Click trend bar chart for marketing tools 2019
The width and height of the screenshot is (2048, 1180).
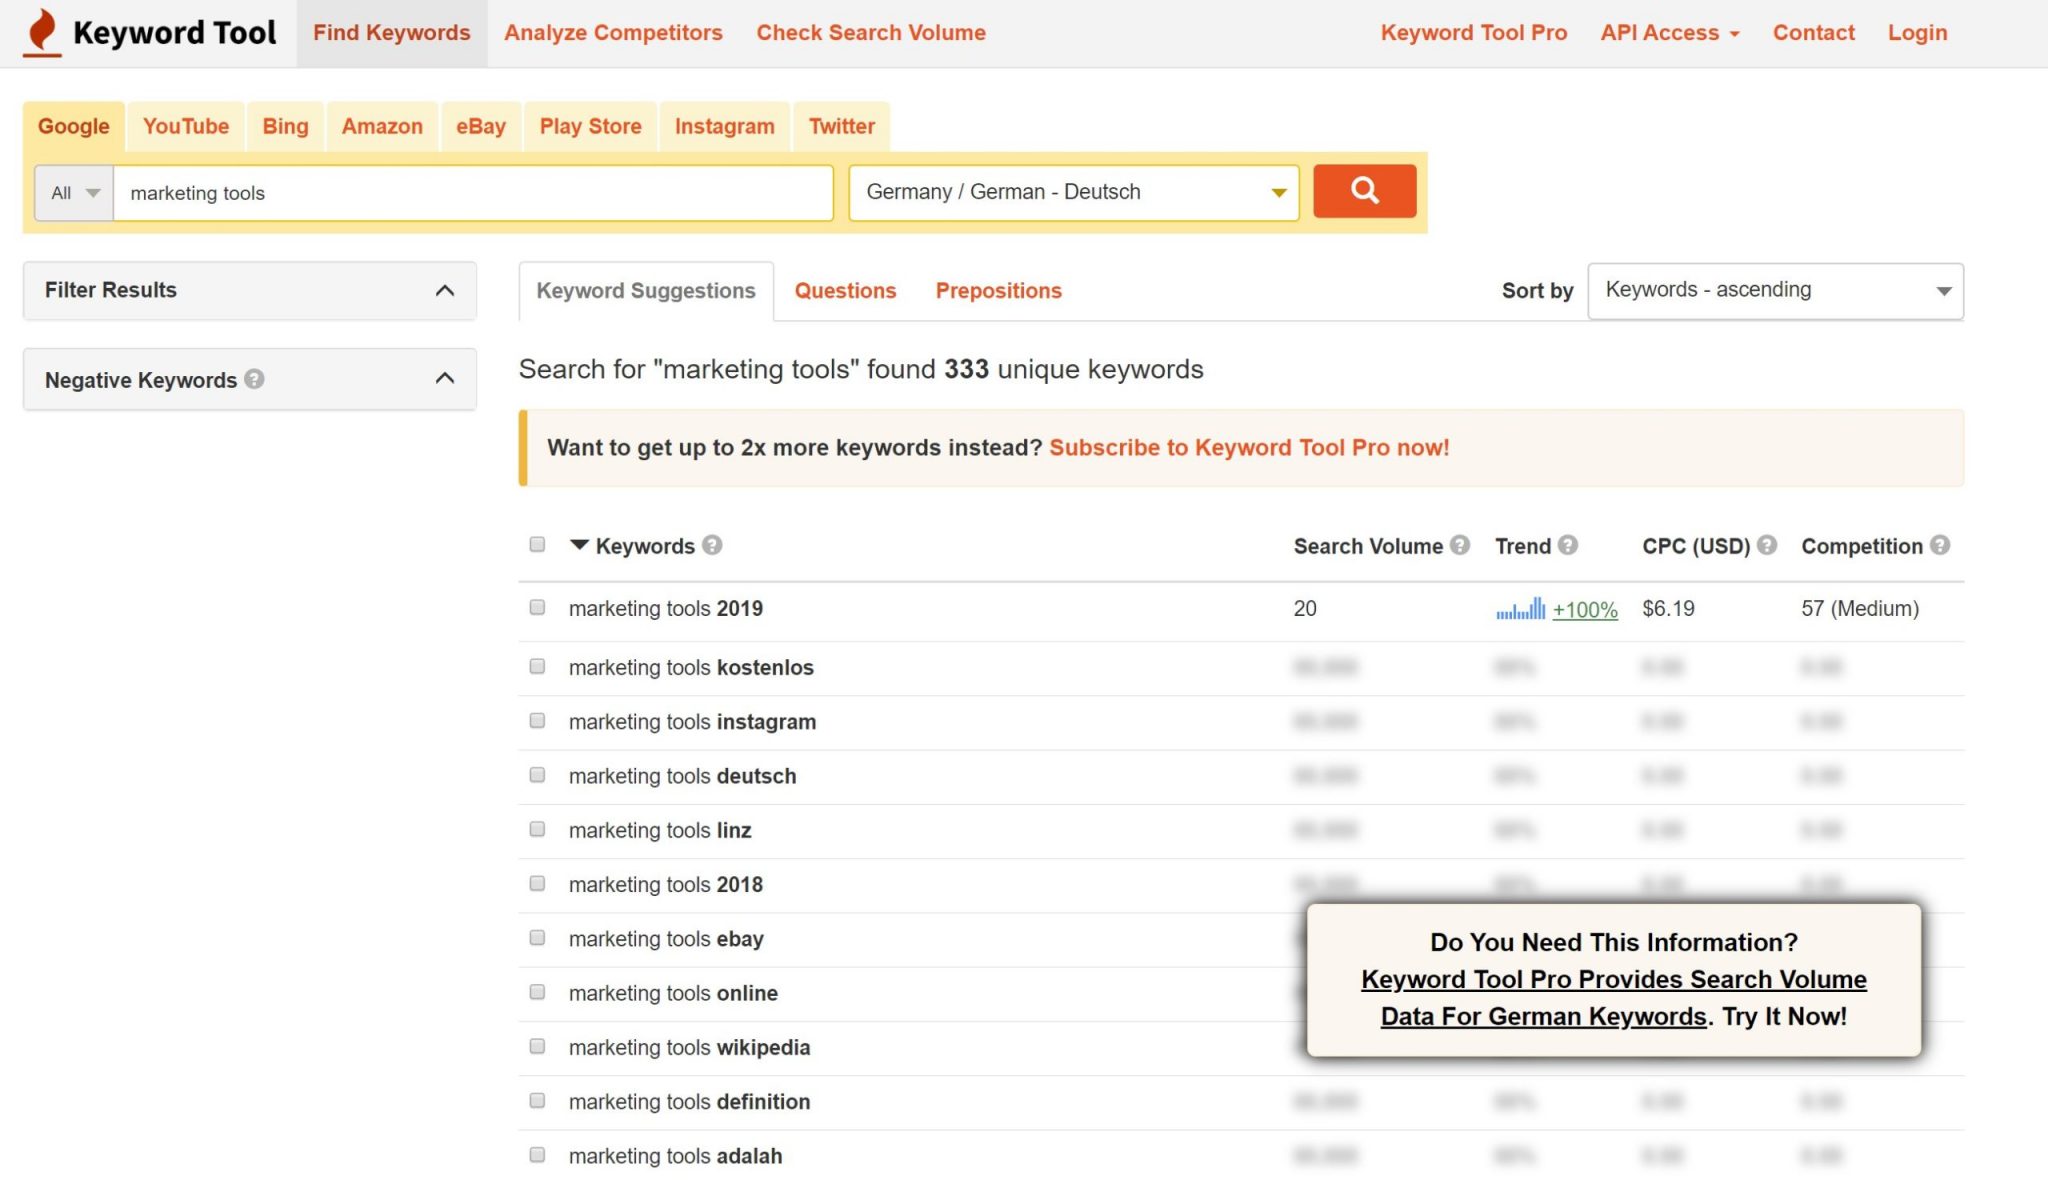(1520, 608)
